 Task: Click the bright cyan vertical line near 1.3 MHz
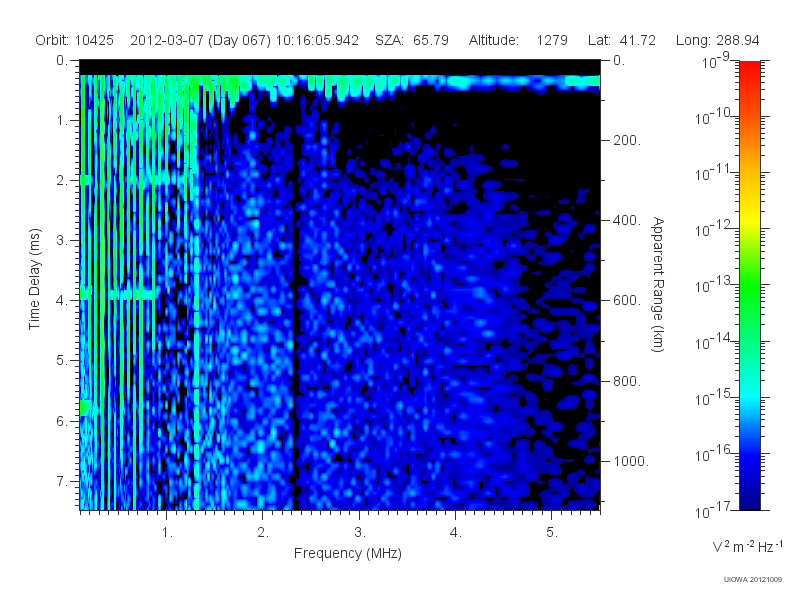[x=196, y=306]
